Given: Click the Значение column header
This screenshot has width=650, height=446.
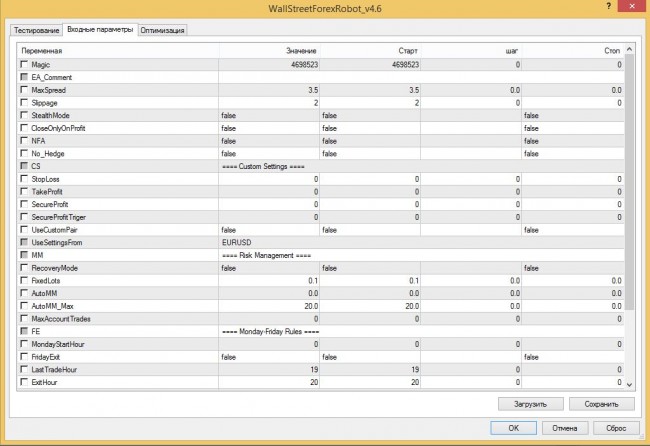Looking at the screenshot, I should [x=269, y=51].
